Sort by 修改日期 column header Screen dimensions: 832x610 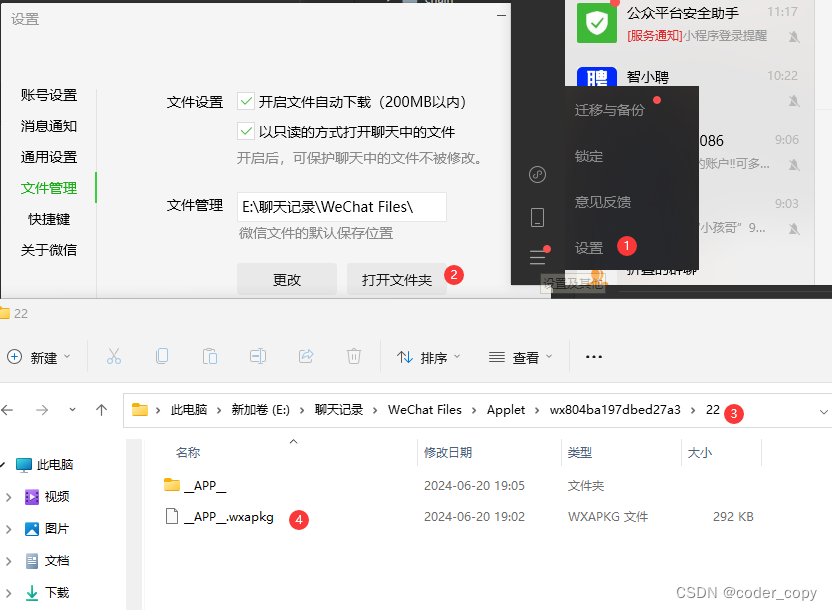(448, 452)
